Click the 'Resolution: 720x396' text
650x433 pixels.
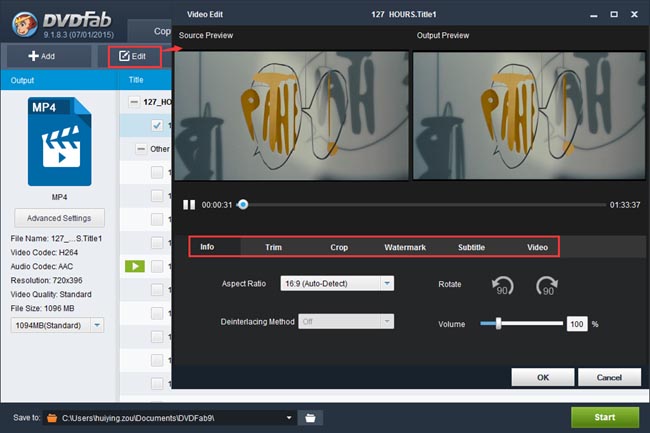pyautogui.click(x=46, y=281)
